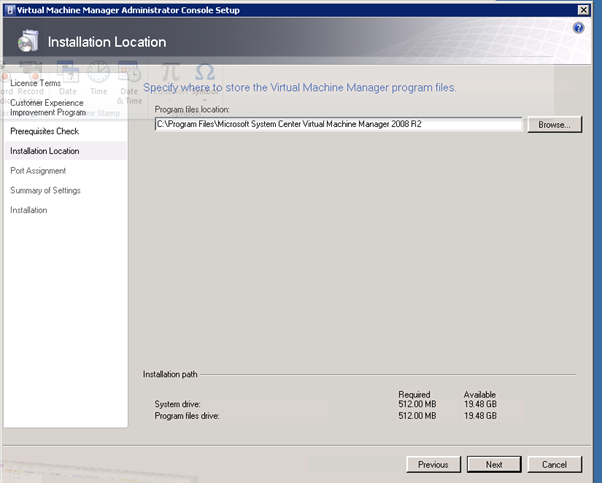The image size is (602, 483).
Task: Select the Prerequisites Check step
Action: pos(45,131)
